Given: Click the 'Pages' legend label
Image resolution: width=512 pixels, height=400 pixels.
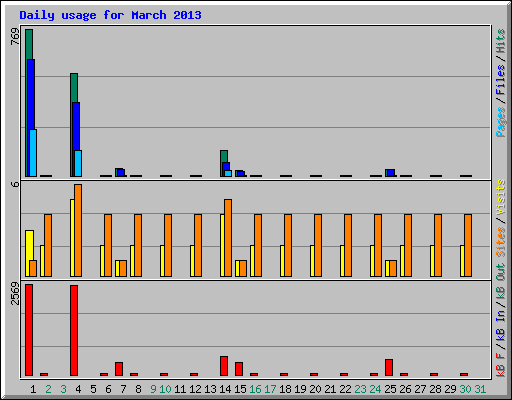Looking at the screenshot, I should click(x=500, y=122).
